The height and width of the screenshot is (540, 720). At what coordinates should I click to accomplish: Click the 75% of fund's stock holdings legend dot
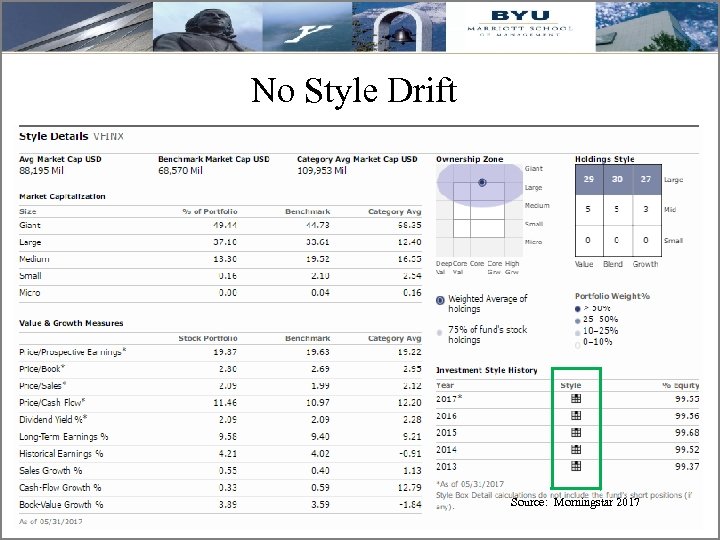[439, 332]
